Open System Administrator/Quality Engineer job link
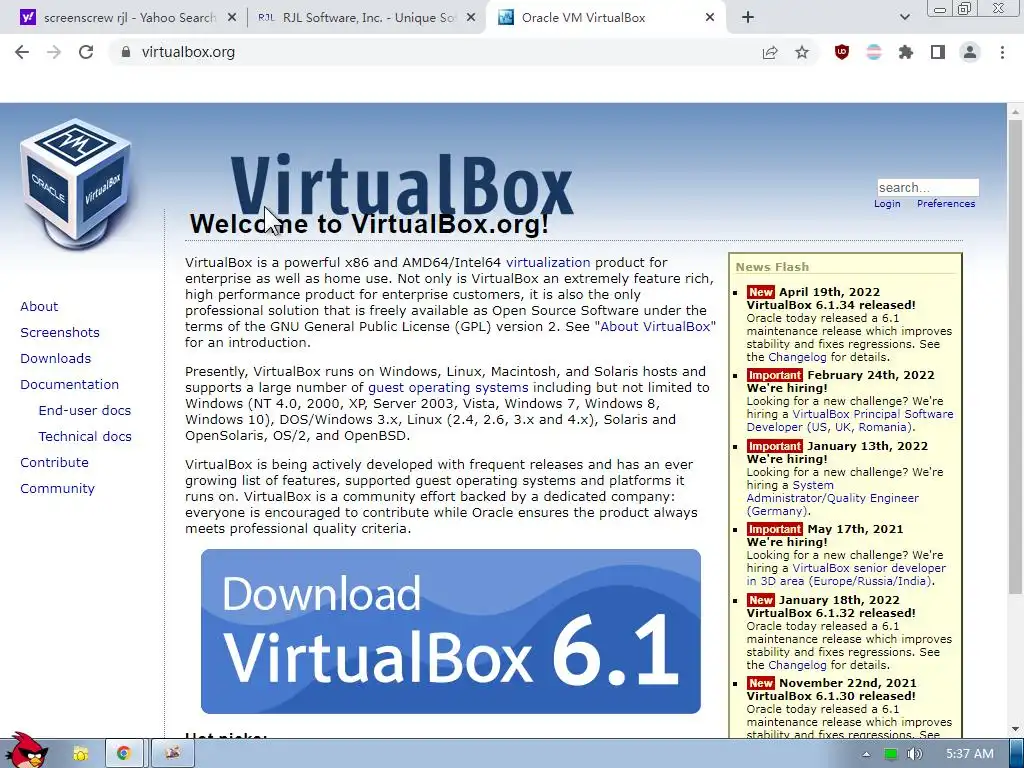The height and width of the screenshot is (768, 1024). click(x=833, y=498)
